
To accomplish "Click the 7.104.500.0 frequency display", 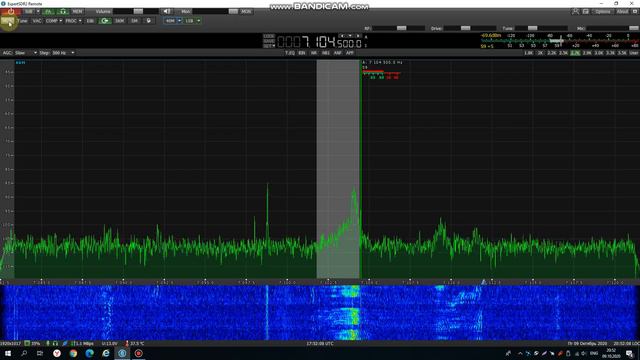I will tap(320, 42).
